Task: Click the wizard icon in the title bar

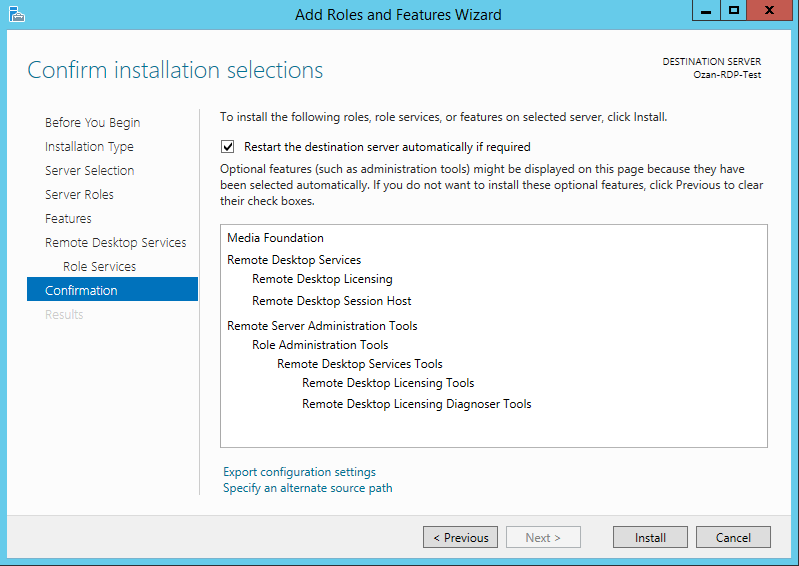Action: tap(15, 14)
